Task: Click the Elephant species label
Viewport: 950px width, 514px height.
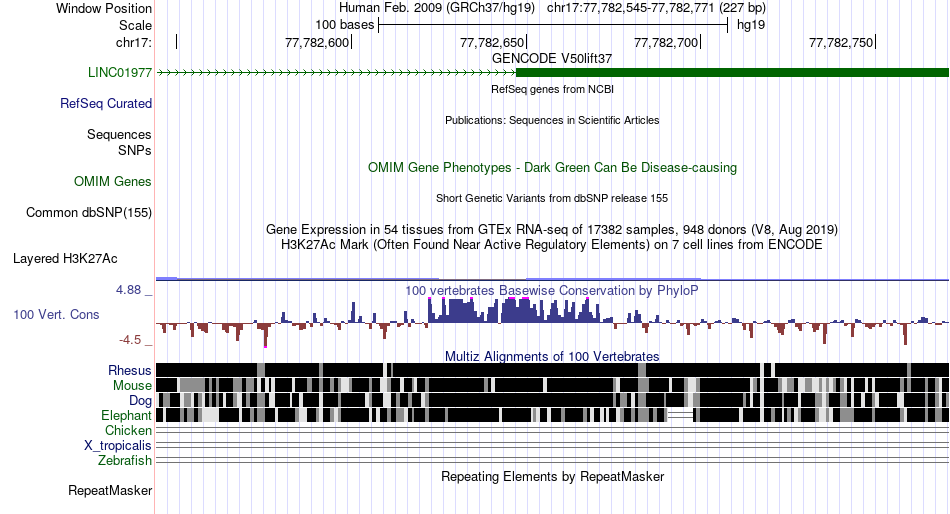Action: point(127,415)
